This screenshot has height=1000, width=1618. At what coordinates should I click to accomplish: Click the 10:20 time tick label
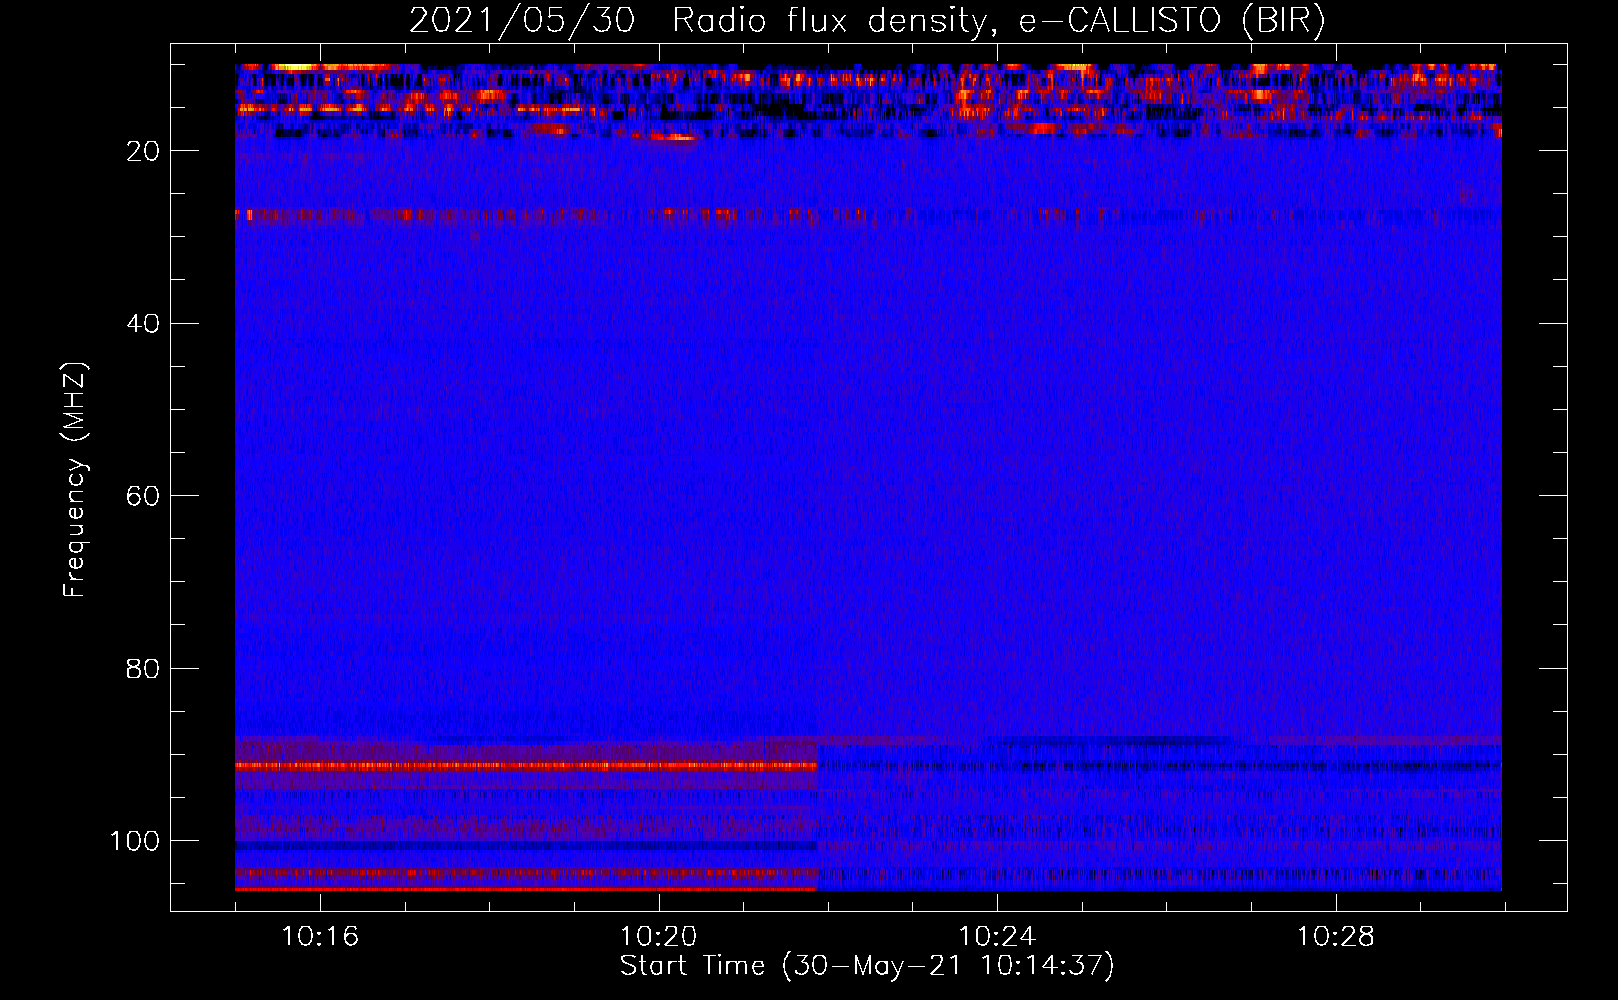658,936
